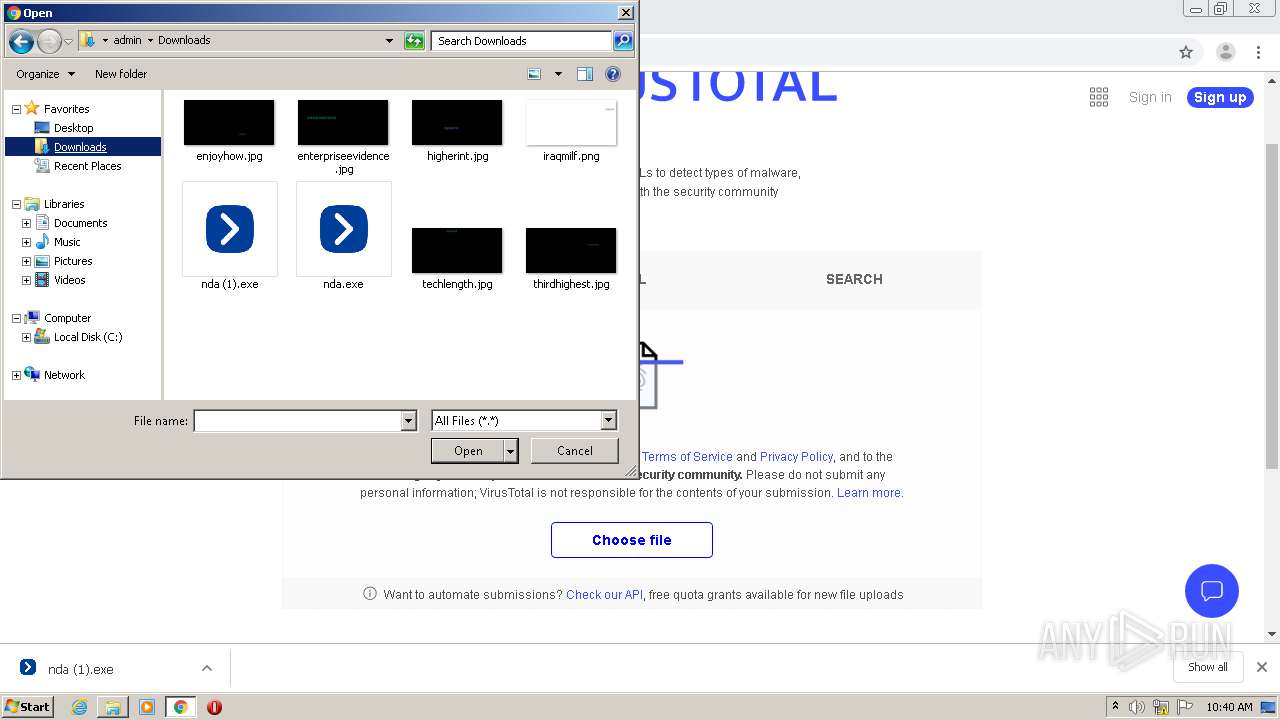This screenshot has width=1280, height=720.
Task: Open the Chrome profile avatar icon
Action: point(1226,52)
